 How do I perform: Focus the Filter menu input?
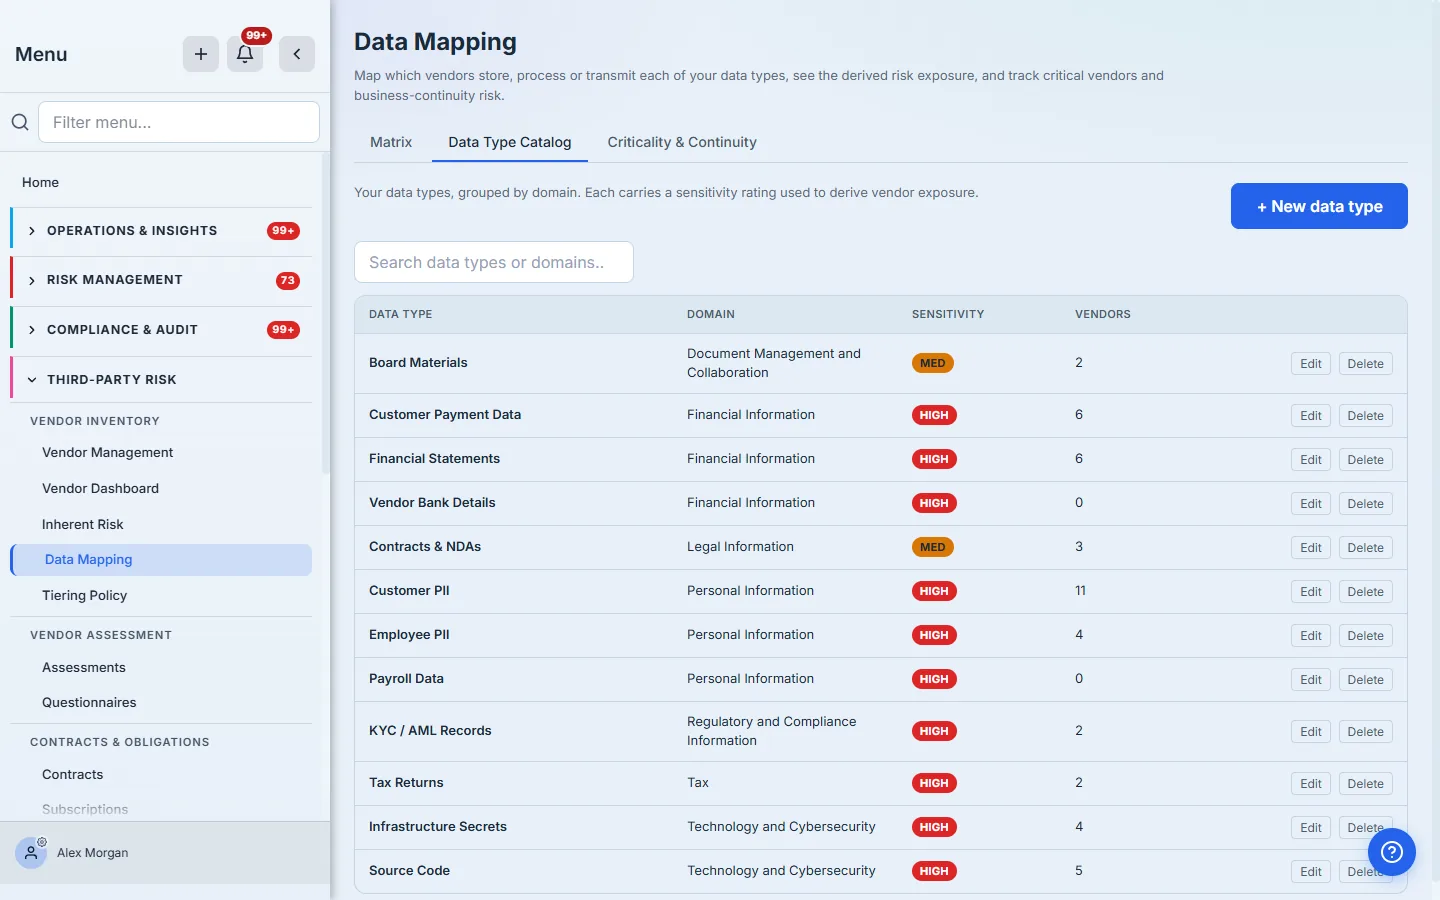coord(179,122)
